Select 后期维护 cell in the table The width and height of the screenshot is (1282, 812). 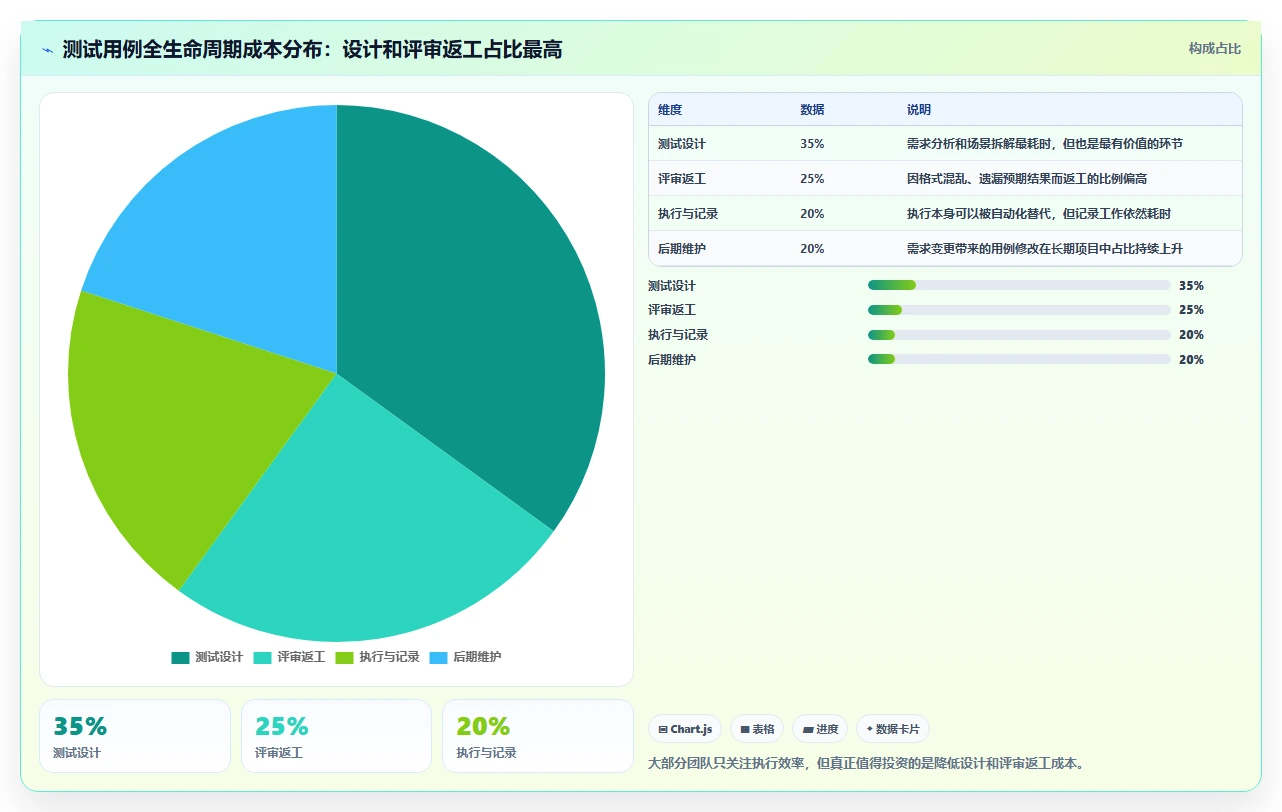coord(682,249)
